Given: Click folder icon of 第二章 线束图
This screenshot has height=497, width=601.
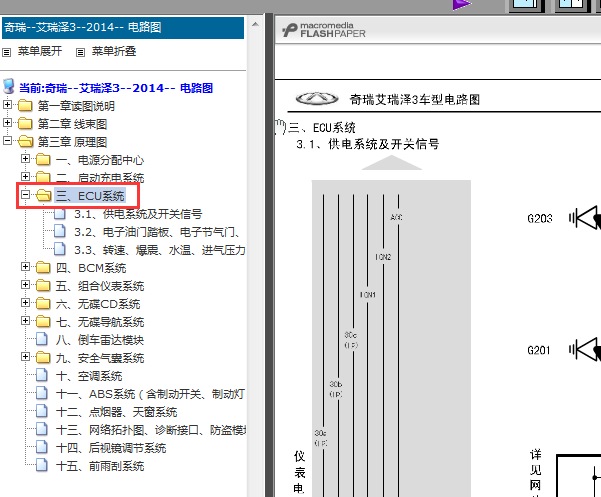Looking at the screenshot, I should 25,123.
